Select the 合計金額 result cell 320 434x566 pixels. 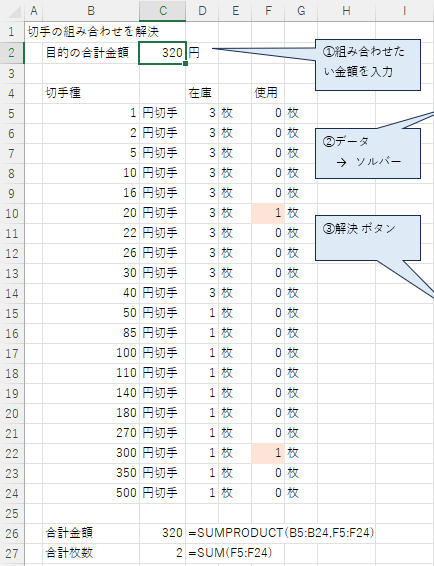162,534
